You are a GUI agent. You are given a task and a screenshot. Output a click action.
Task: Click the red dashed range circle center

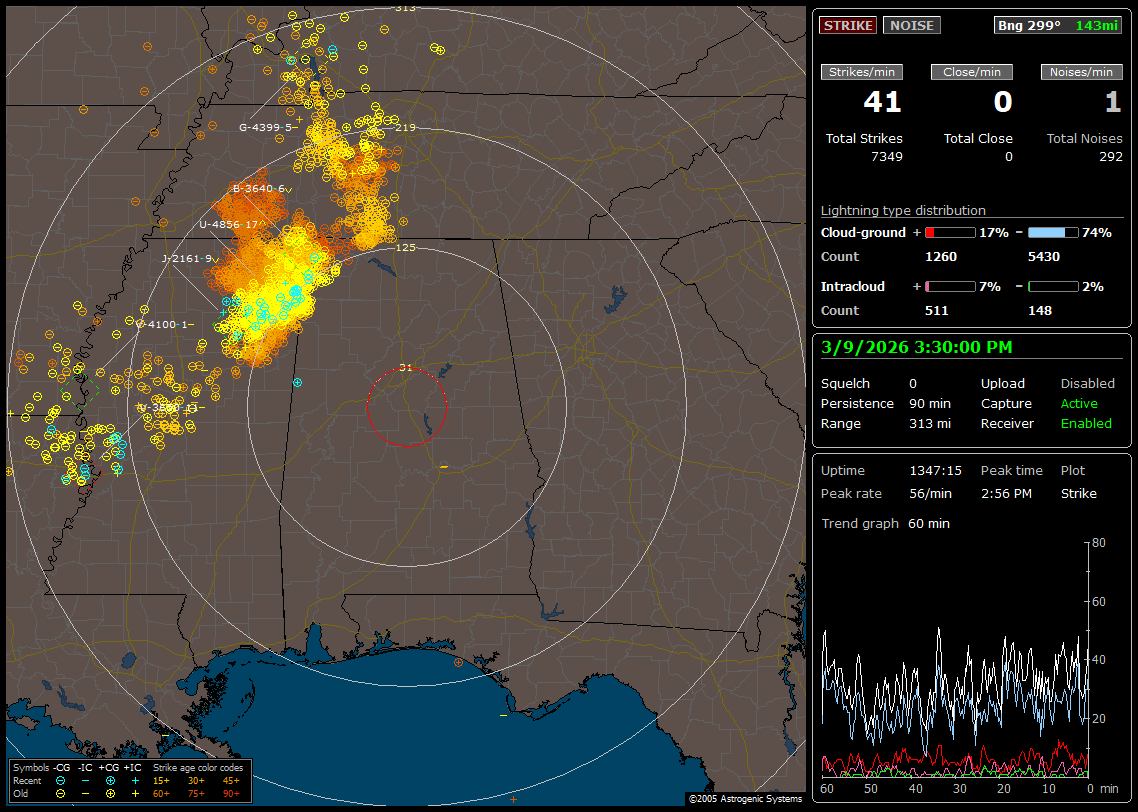[x=406, y=406]
